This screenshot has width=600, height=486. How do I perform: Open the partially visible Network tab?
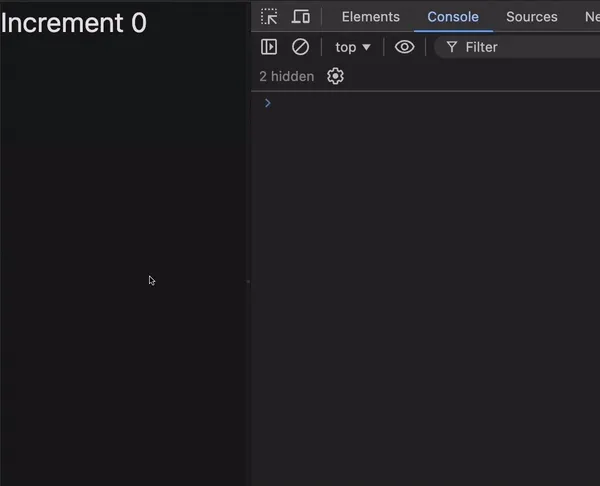591,17
